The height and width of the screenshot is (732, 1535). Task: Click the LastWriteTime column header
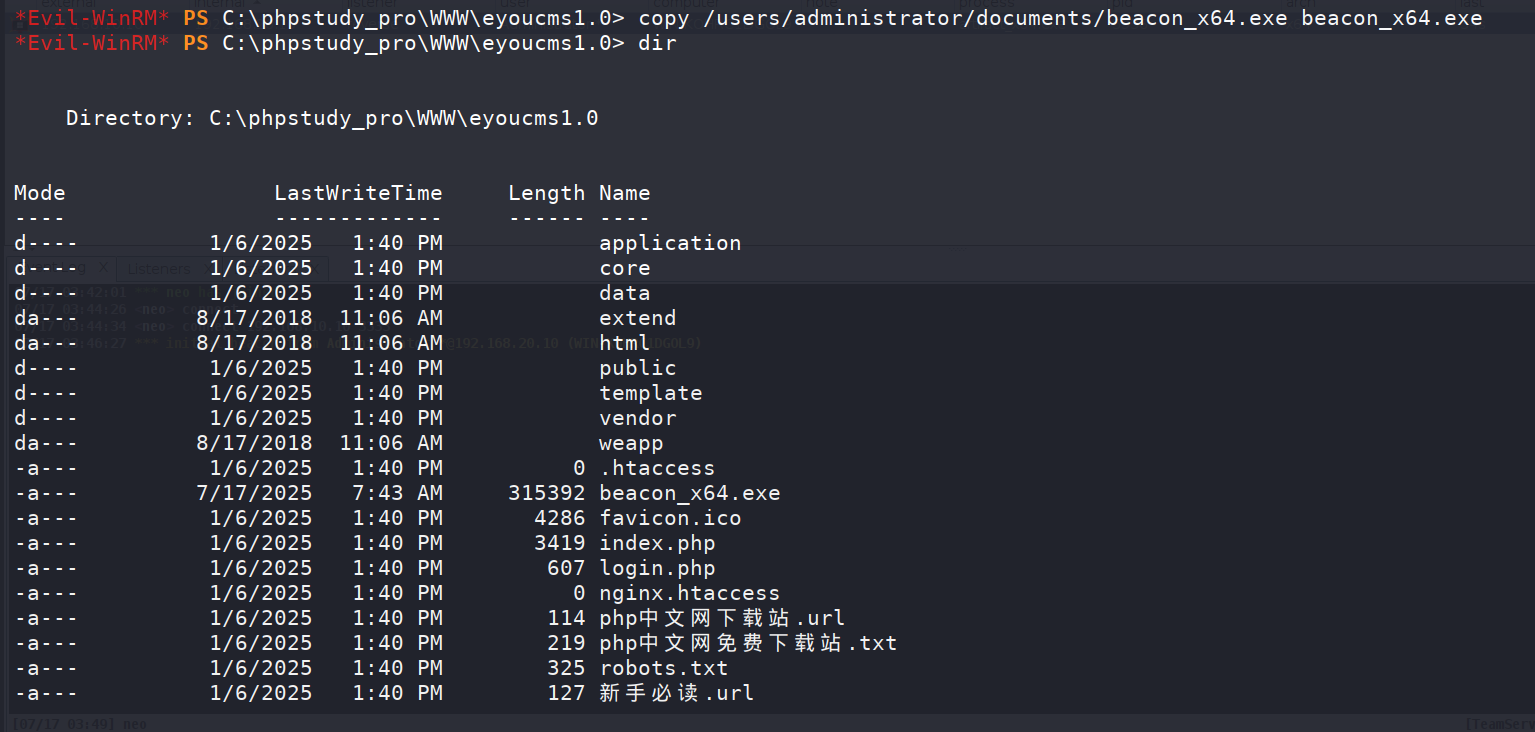358,193
